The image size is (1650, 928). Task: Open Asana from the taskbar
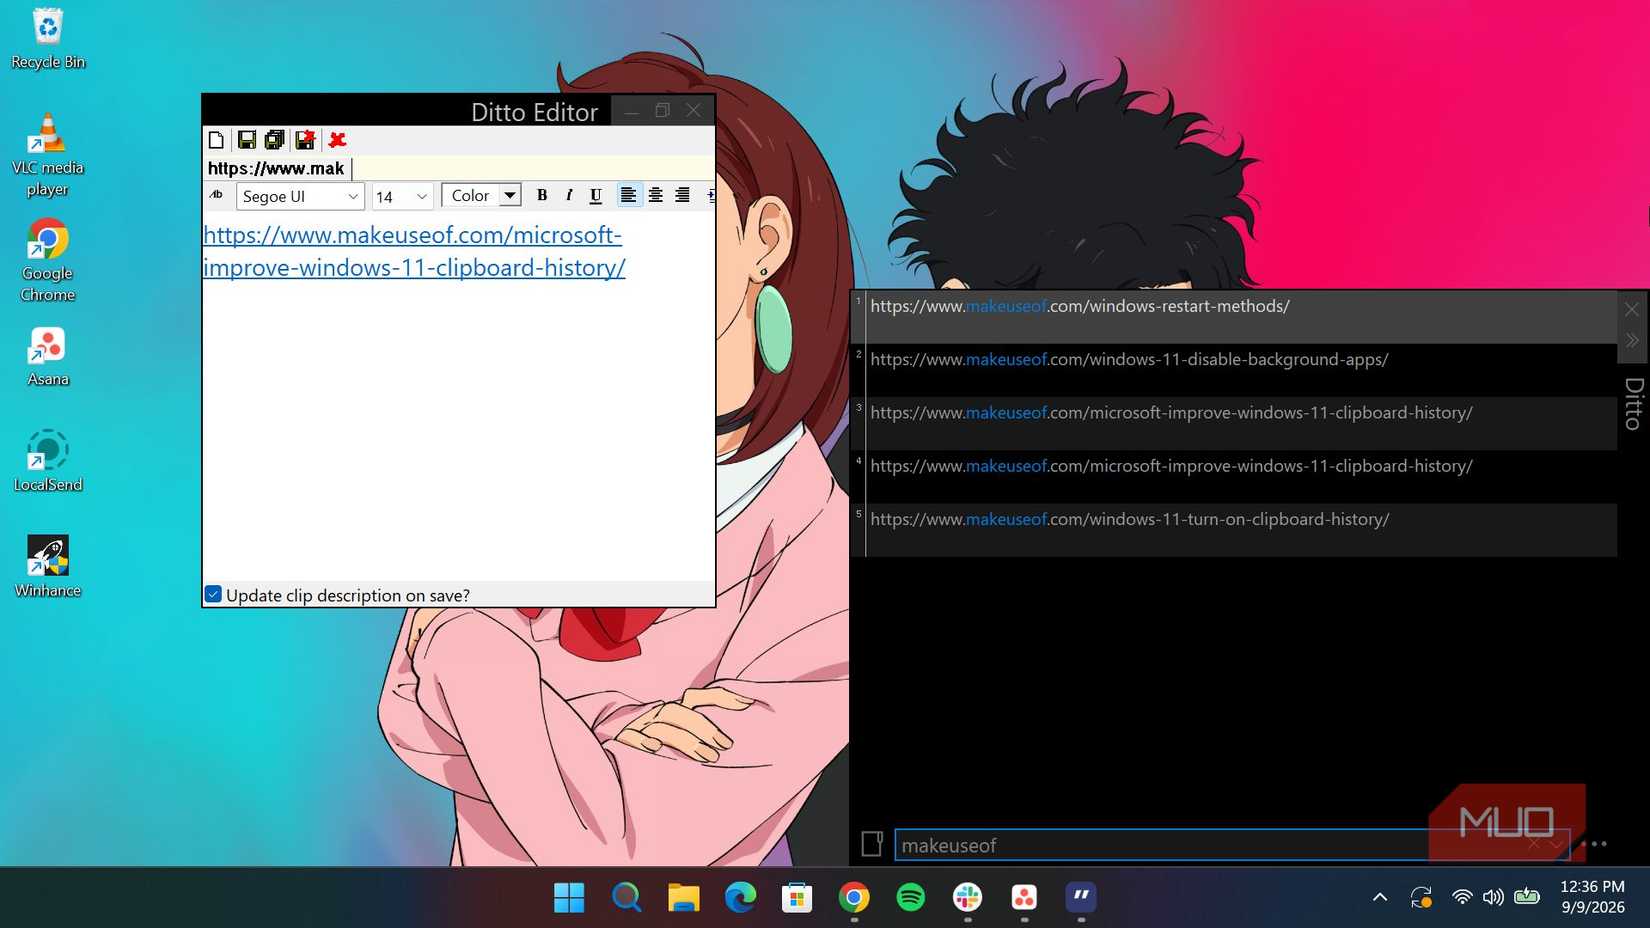tap(1024, 898)
